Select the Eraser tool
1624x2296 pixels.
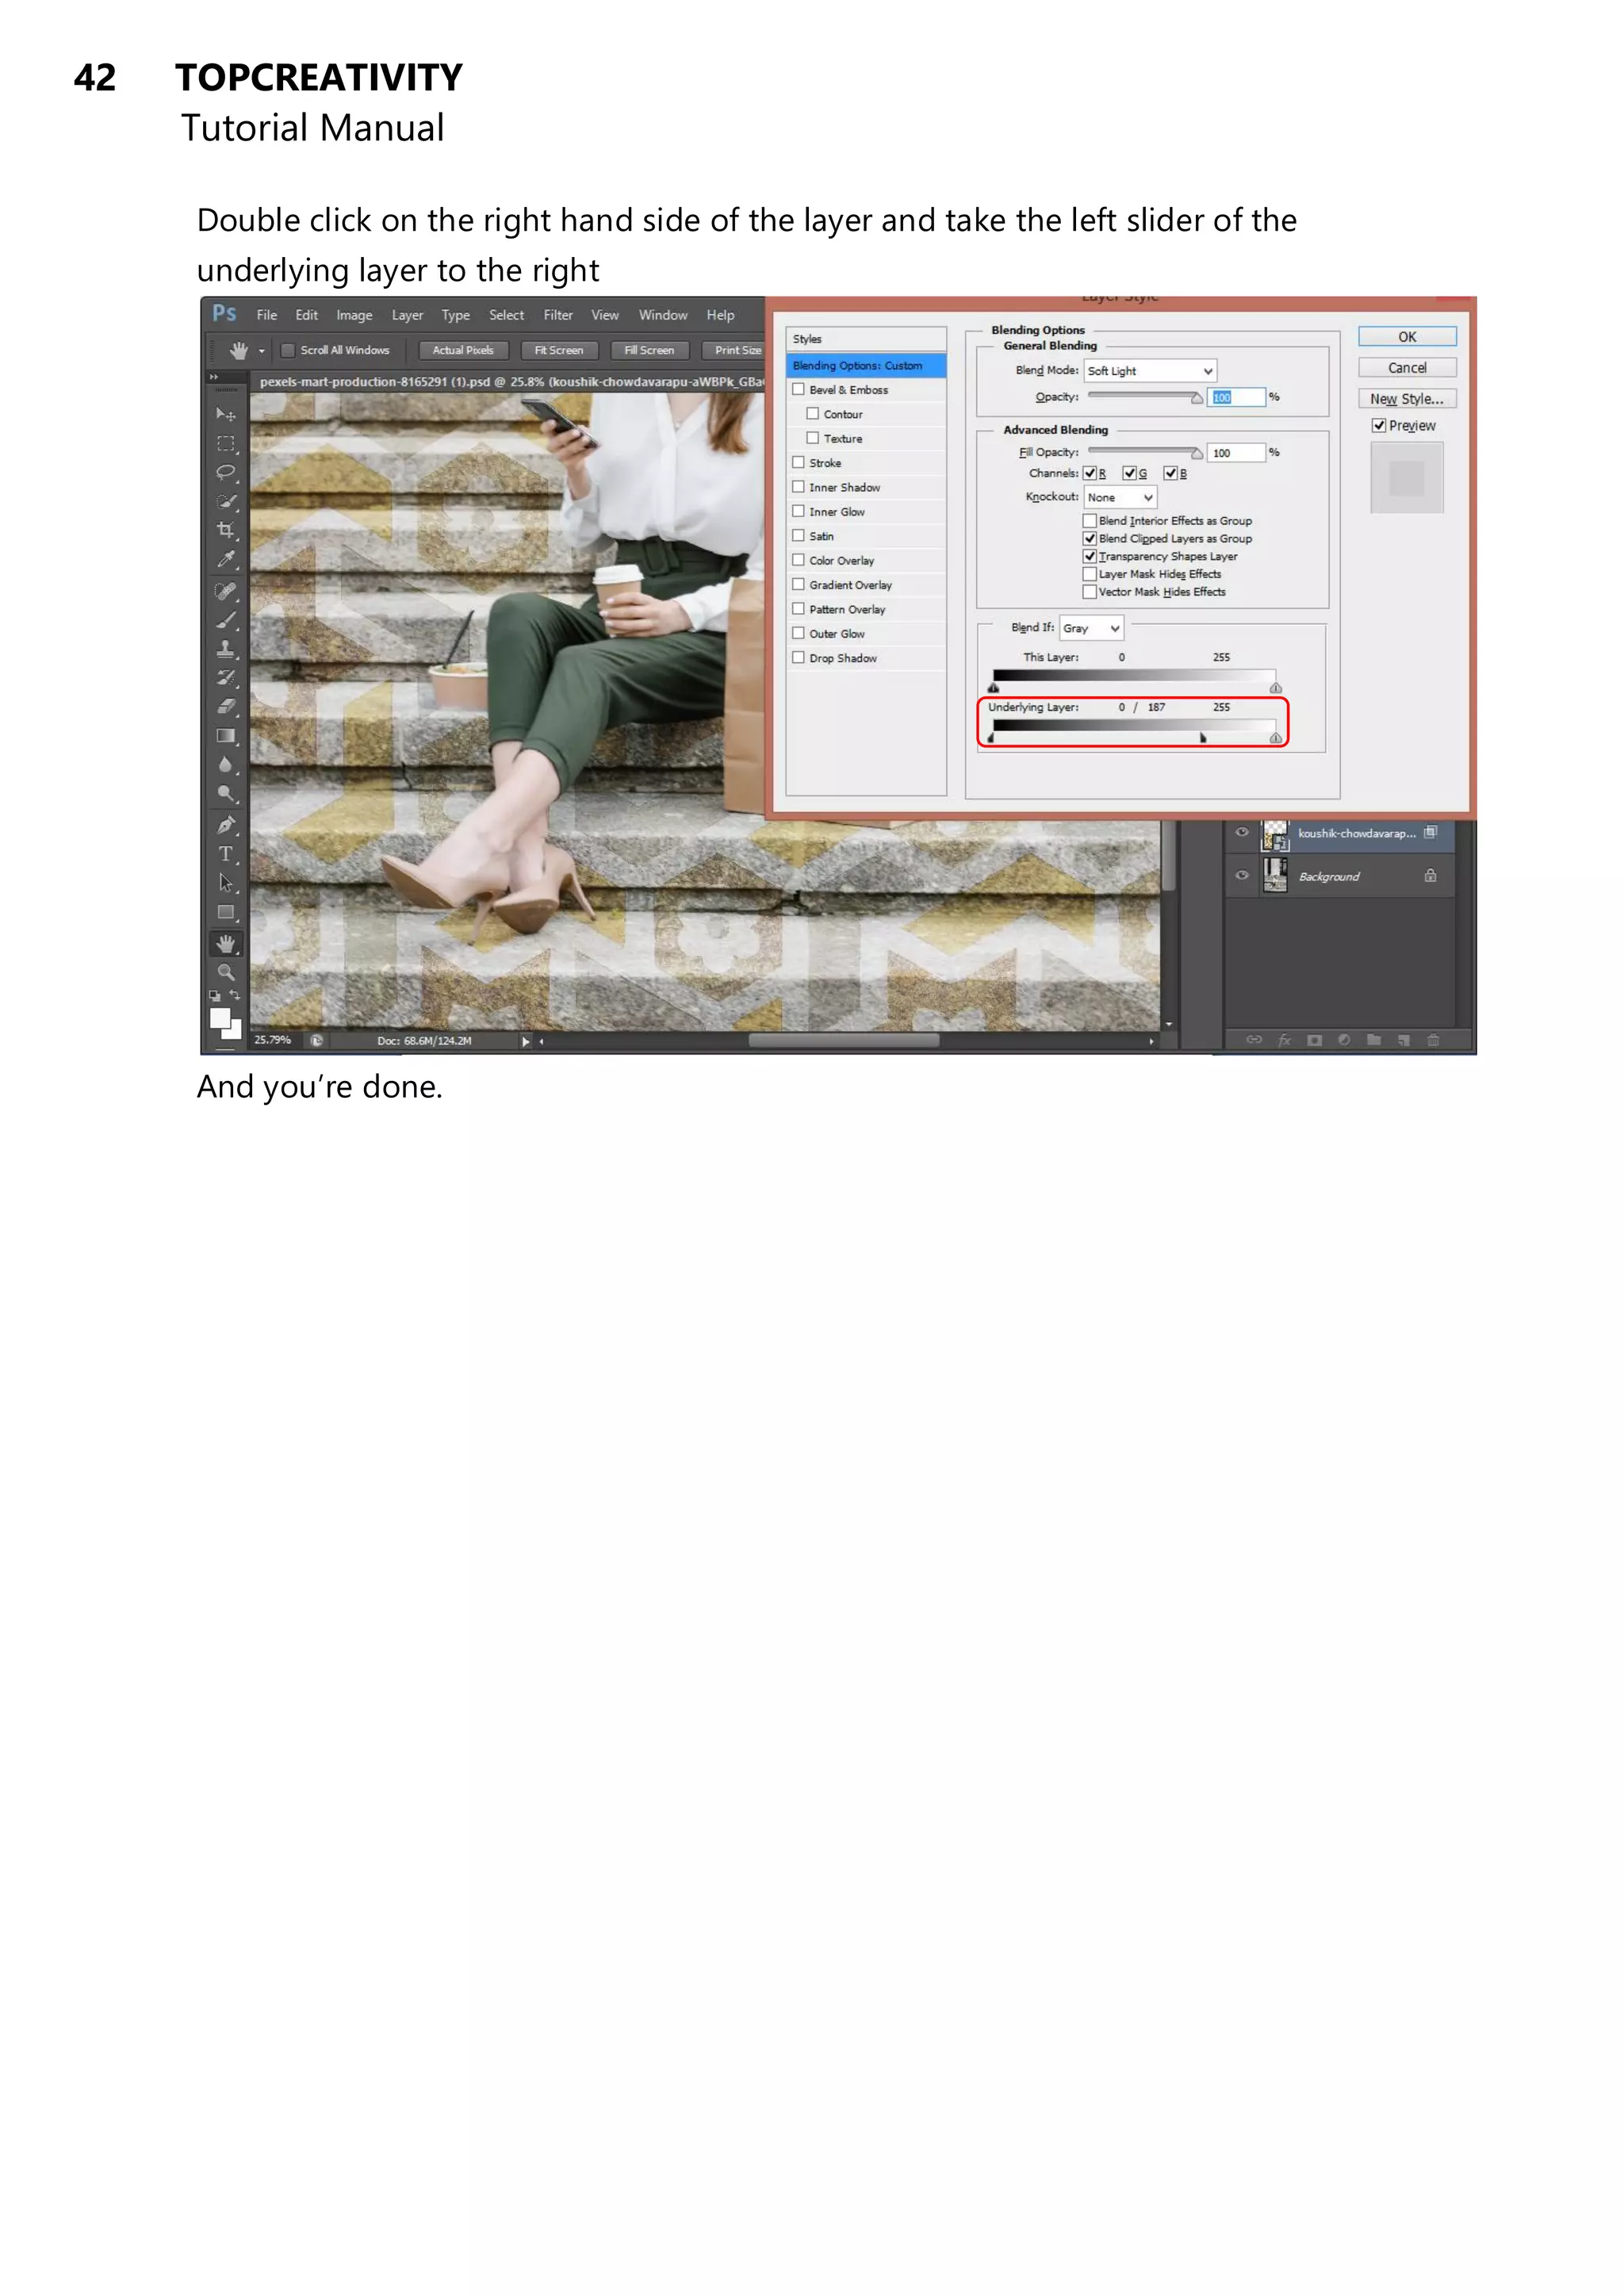tap(226, 707)
